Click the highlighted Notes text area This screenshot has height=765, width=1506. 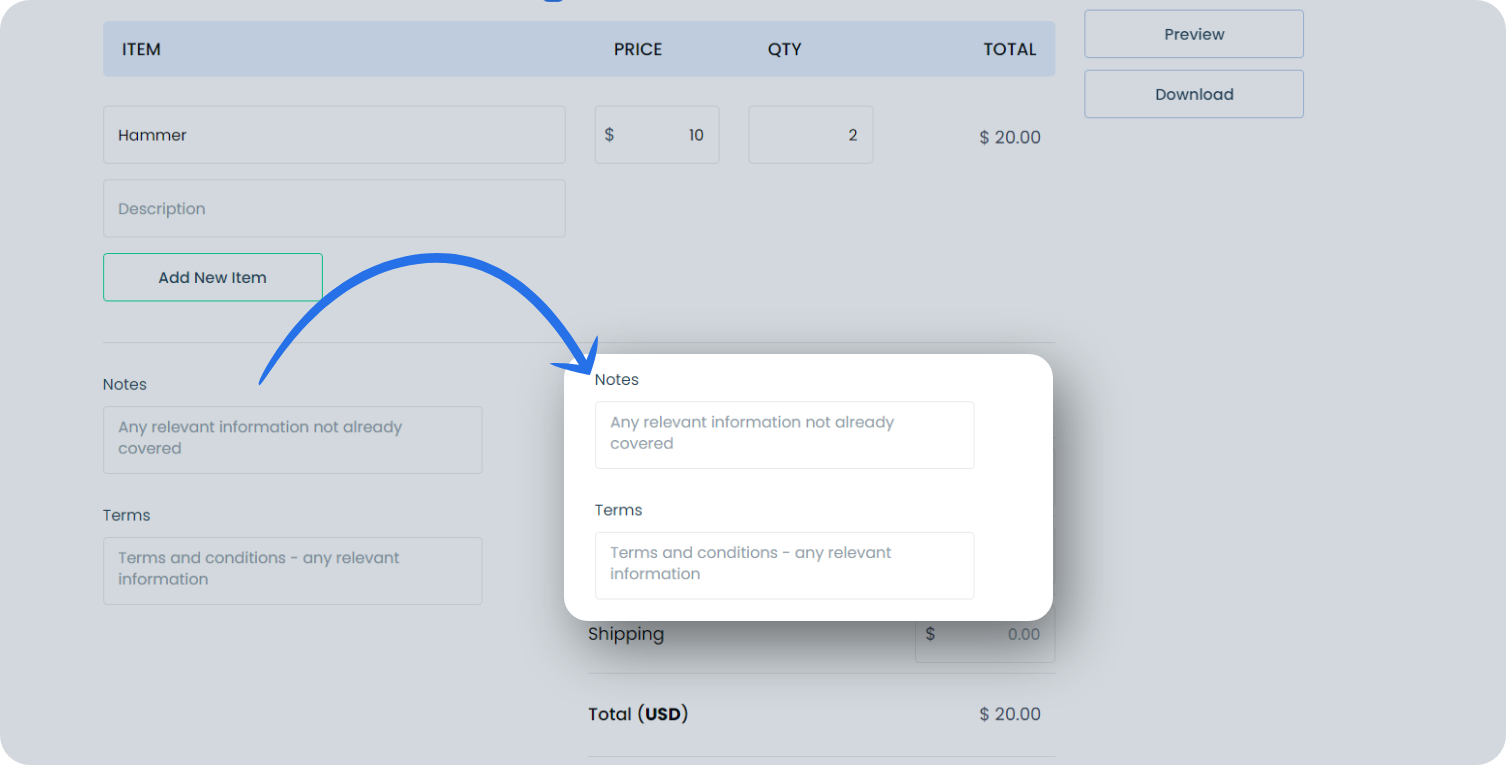[785, 435]
